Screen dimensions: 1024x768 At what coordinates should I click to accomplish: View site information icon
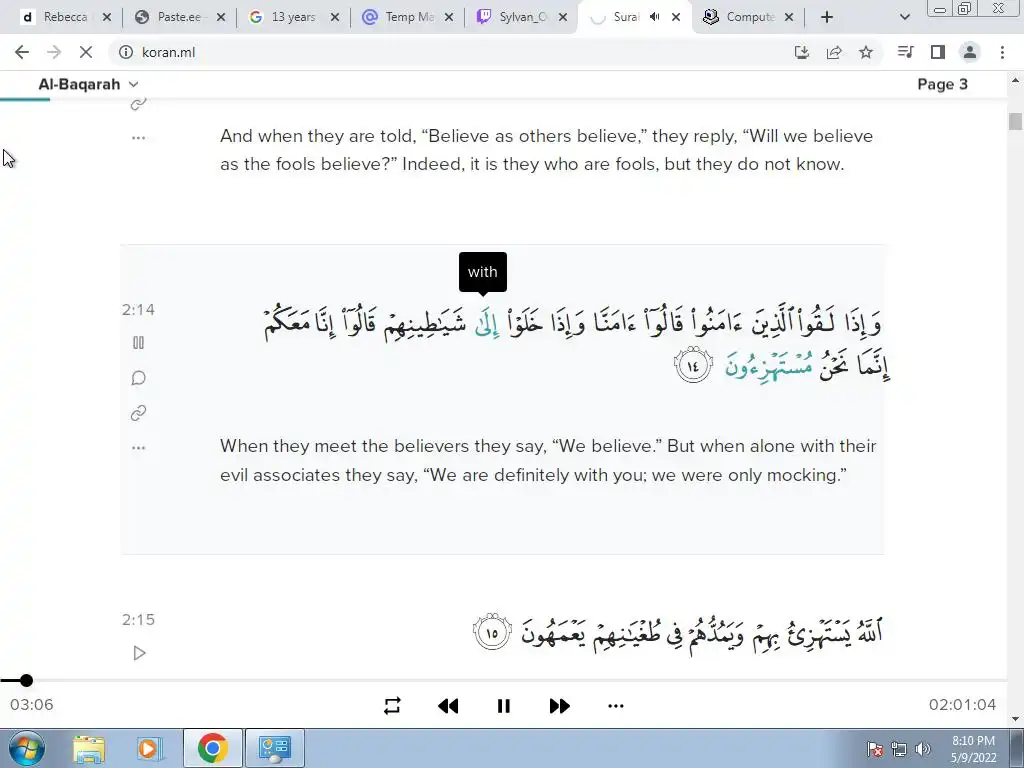click(126, 52)
